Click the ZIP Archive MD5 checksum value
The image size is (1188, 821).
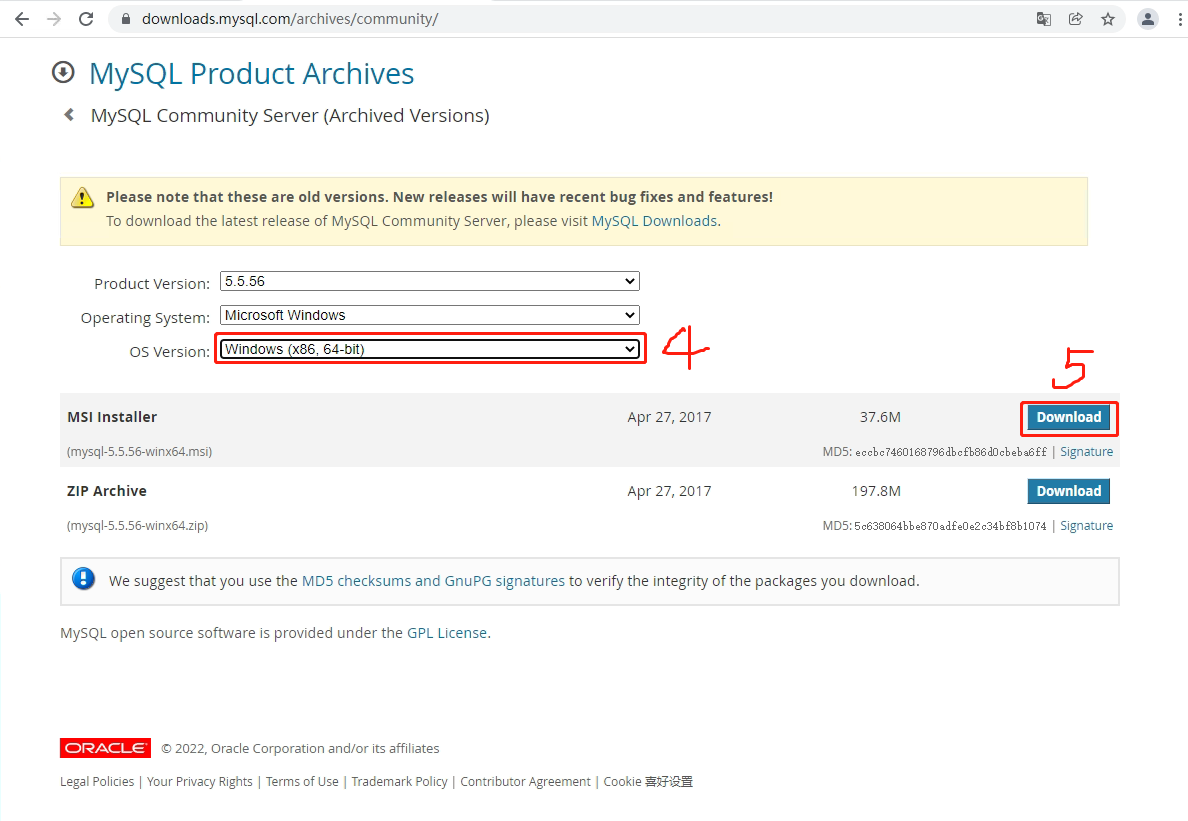click(950, 526)
